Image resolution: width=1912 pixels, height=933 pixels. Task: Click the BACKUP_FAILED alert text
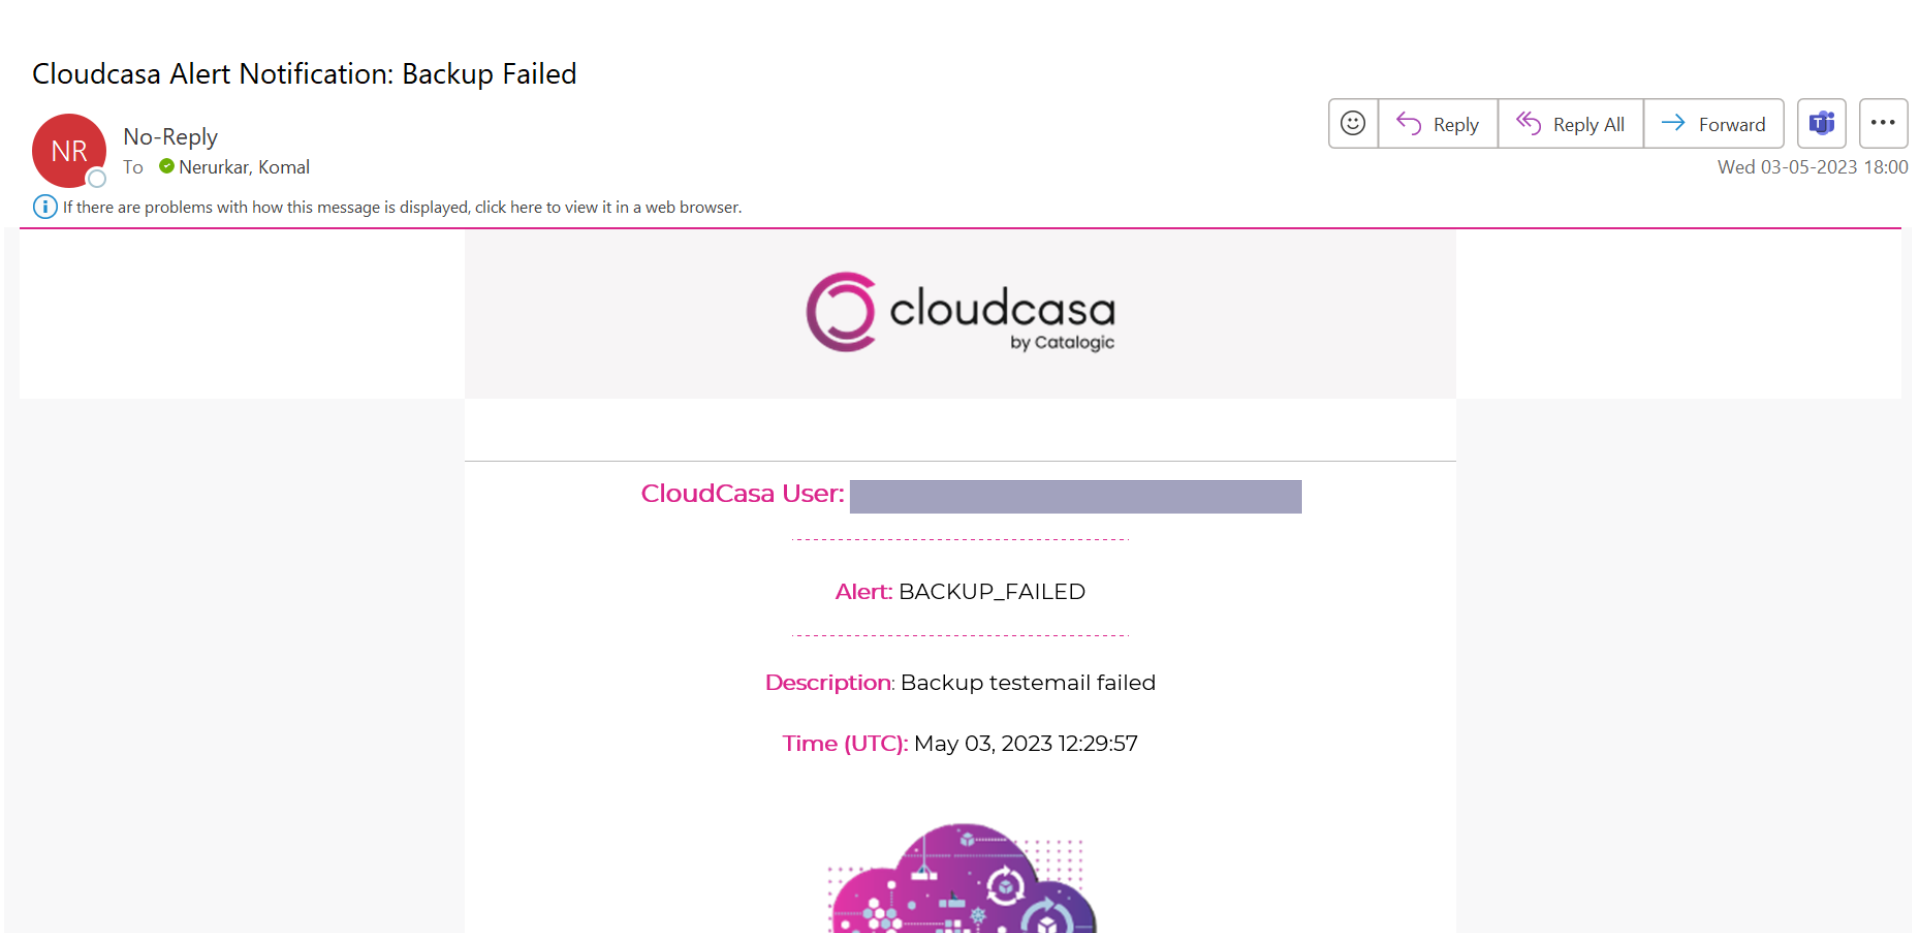point(991,591)
